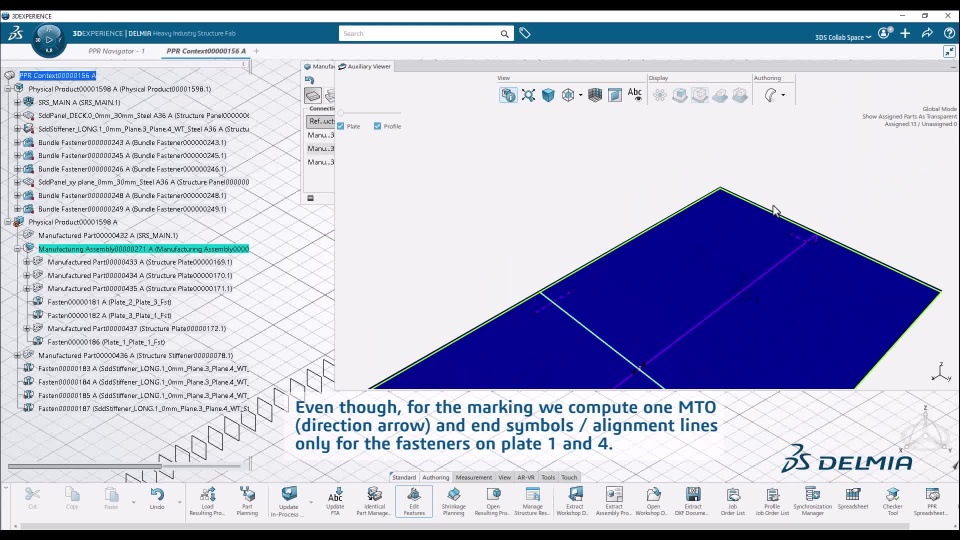Expand Manufactured Part00000433 node
The height and width of the screenshot is (540, 960).
[x=27, y=262]
